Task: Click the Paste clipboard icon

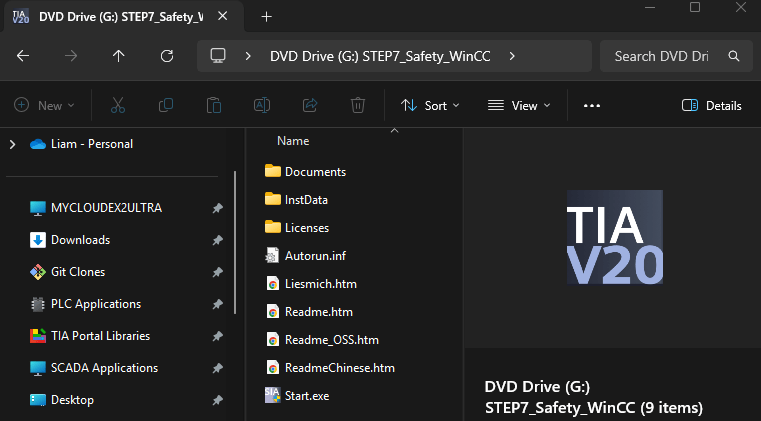Action: pos(214,105)
